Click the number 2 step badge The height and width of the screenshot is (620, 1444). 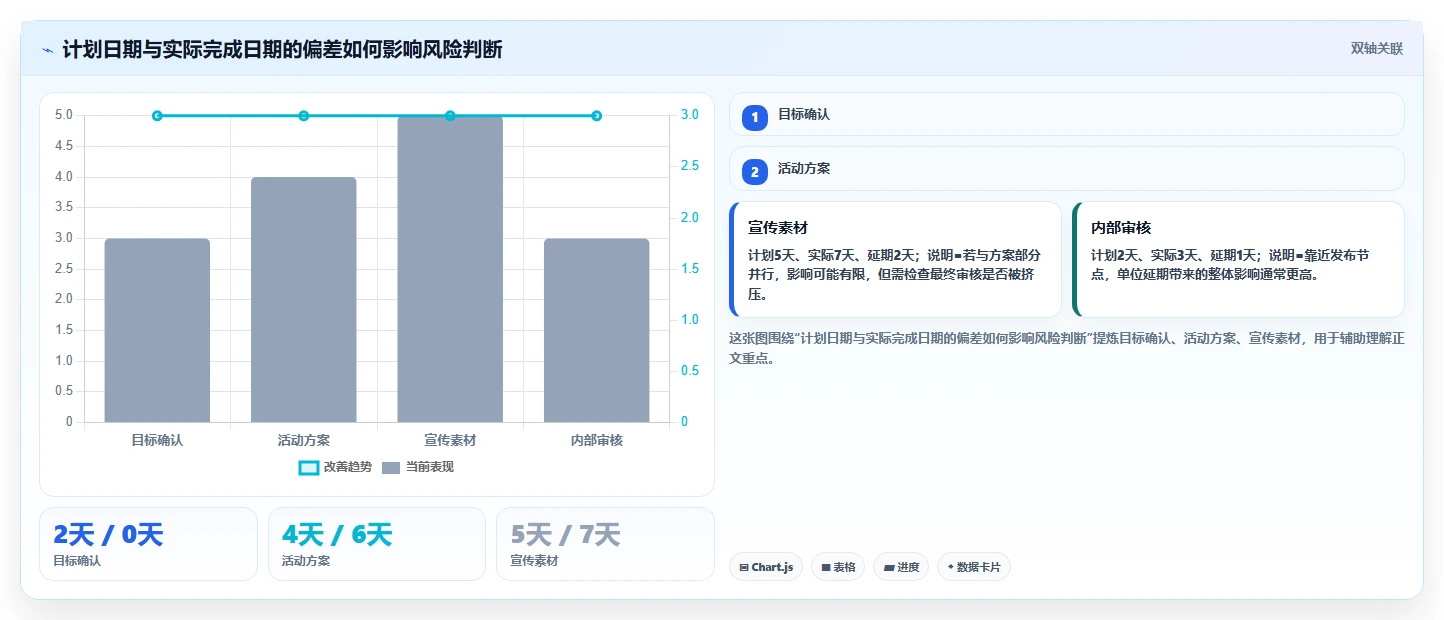click(755, 171)
